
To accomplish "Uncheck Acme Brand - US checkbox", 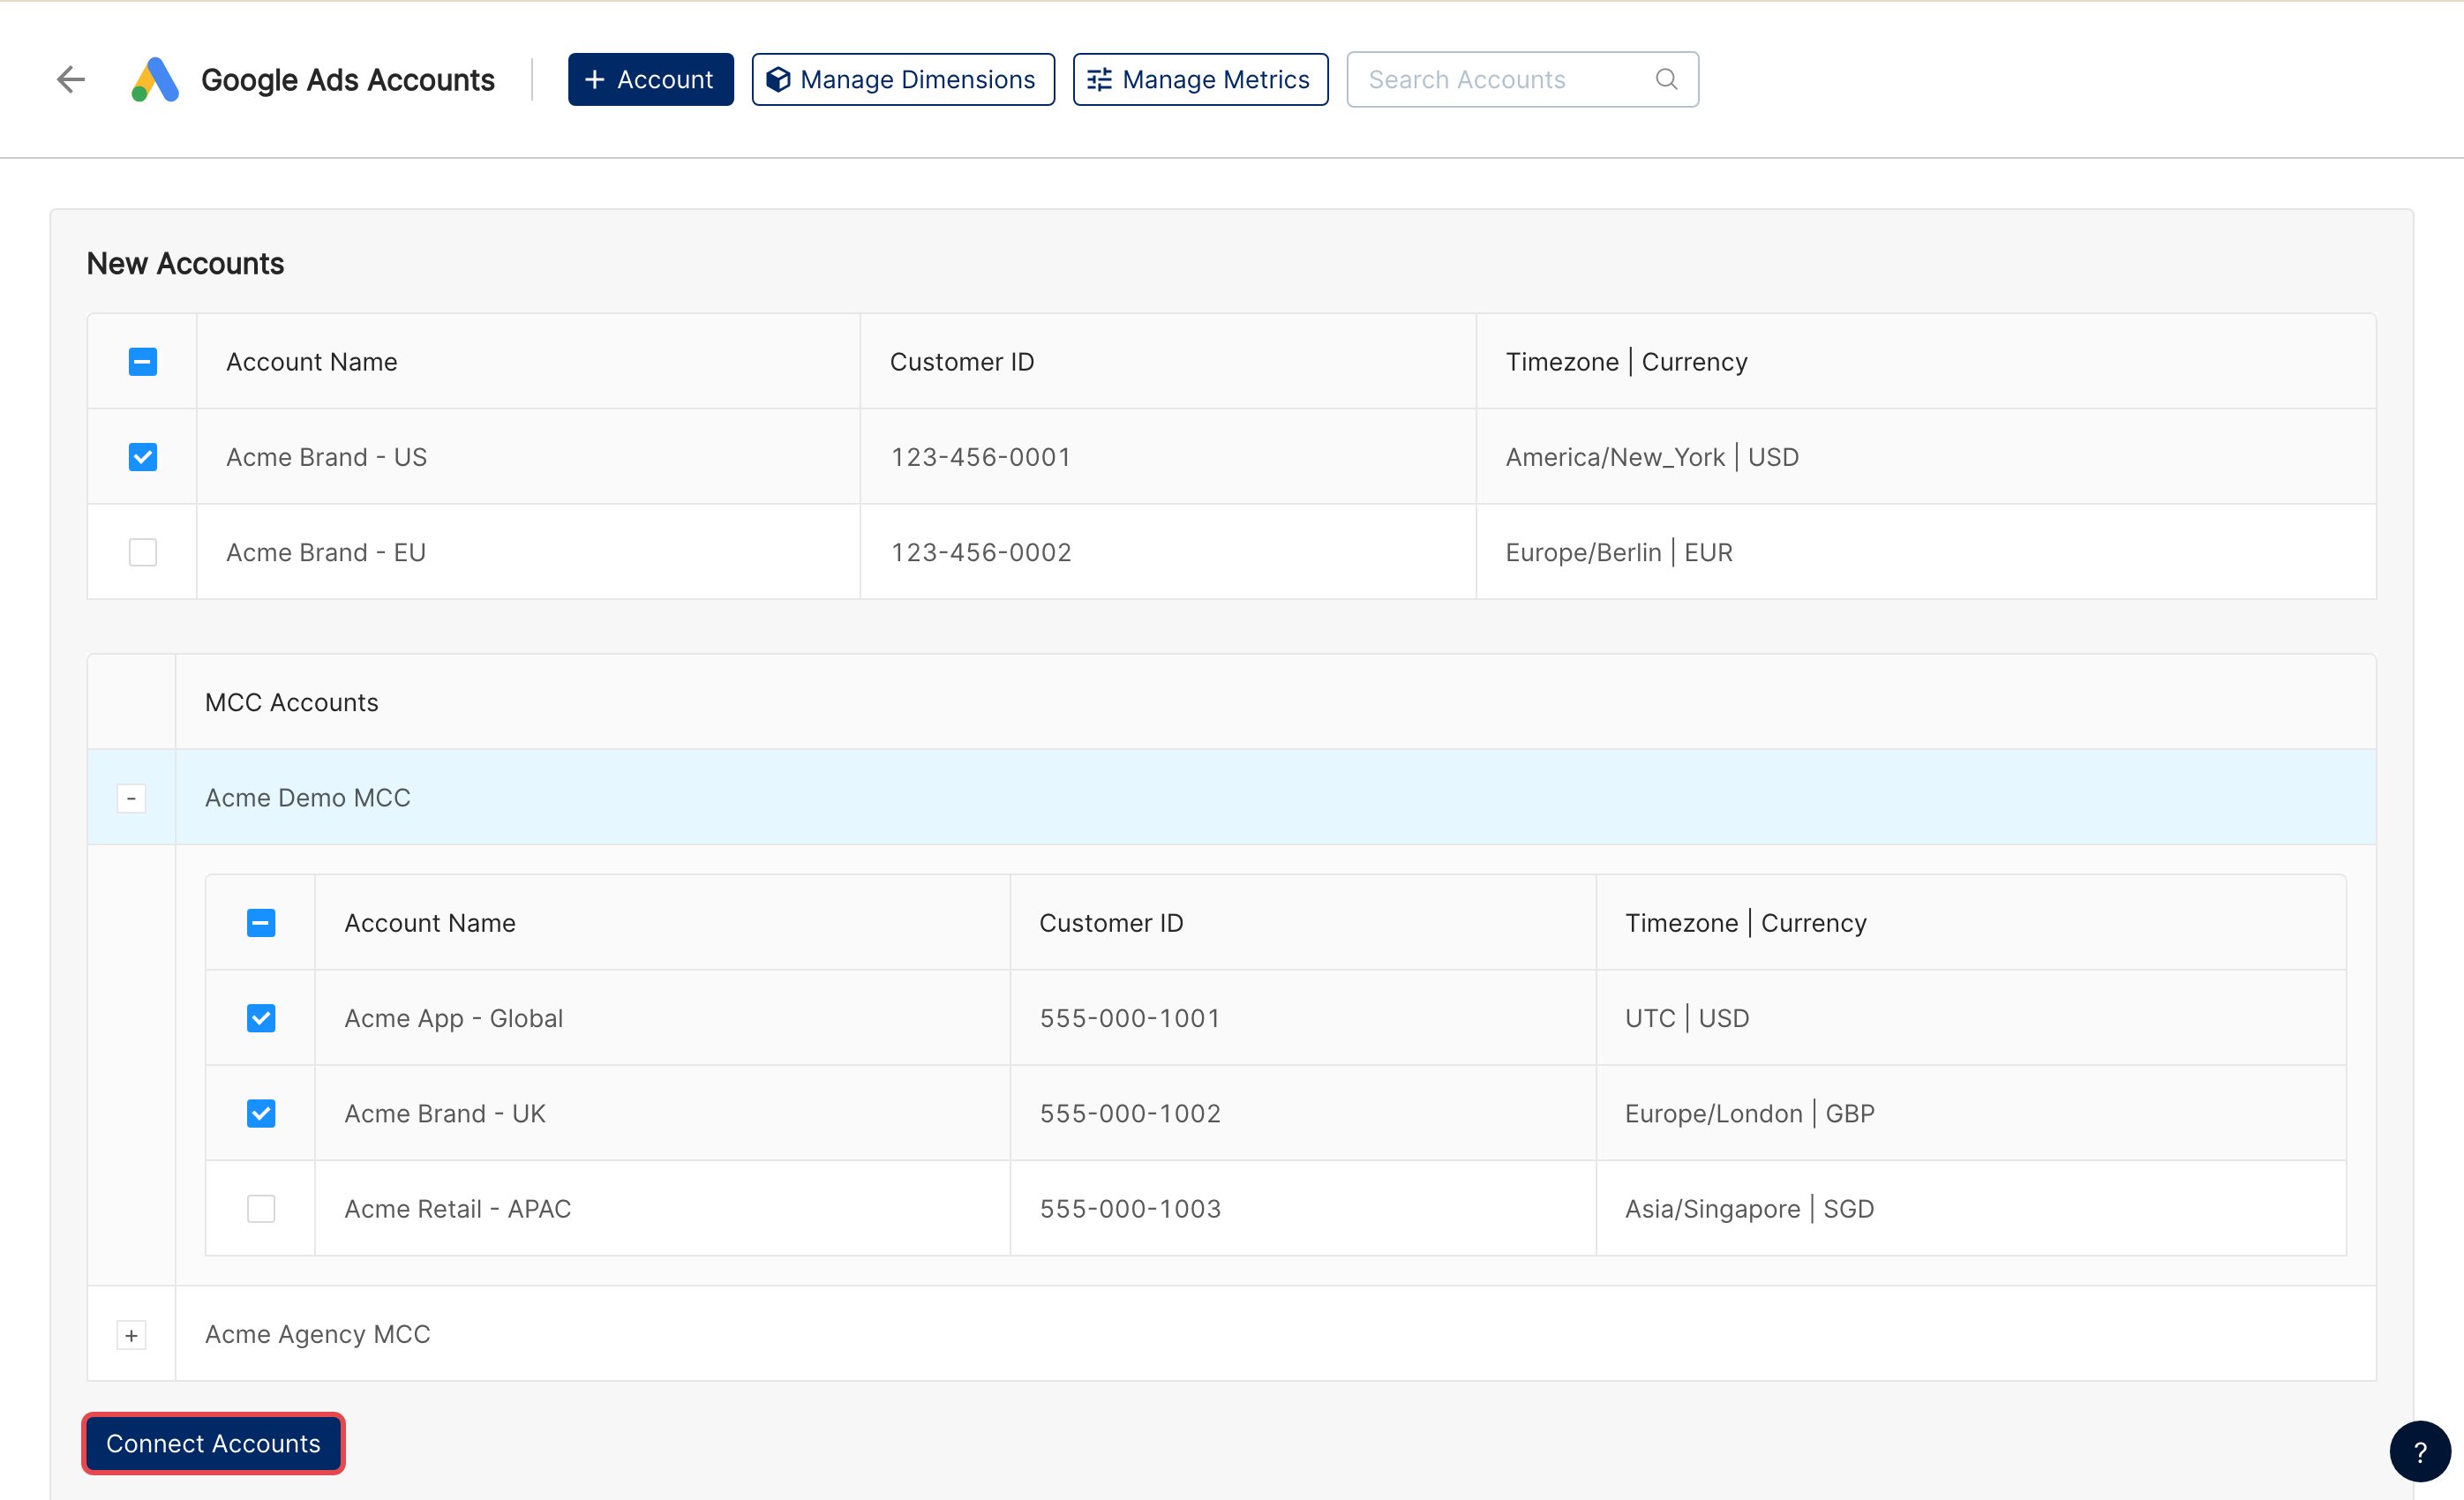I will 143,457.
